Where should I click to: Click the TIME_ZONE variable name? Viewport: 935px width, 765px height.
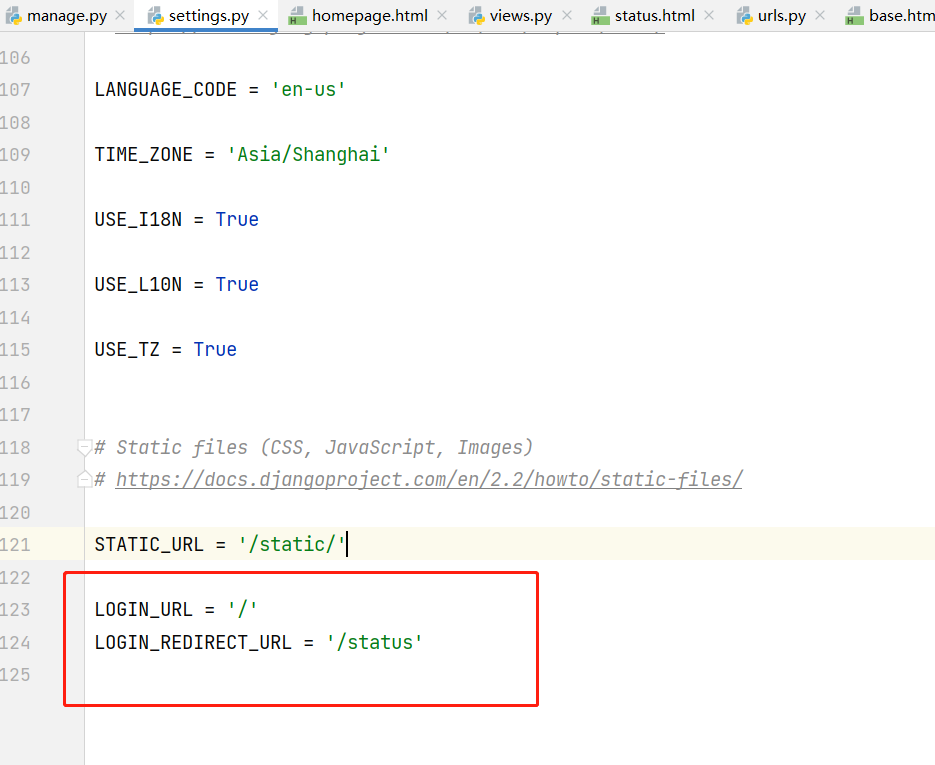(x=144, y=154)
